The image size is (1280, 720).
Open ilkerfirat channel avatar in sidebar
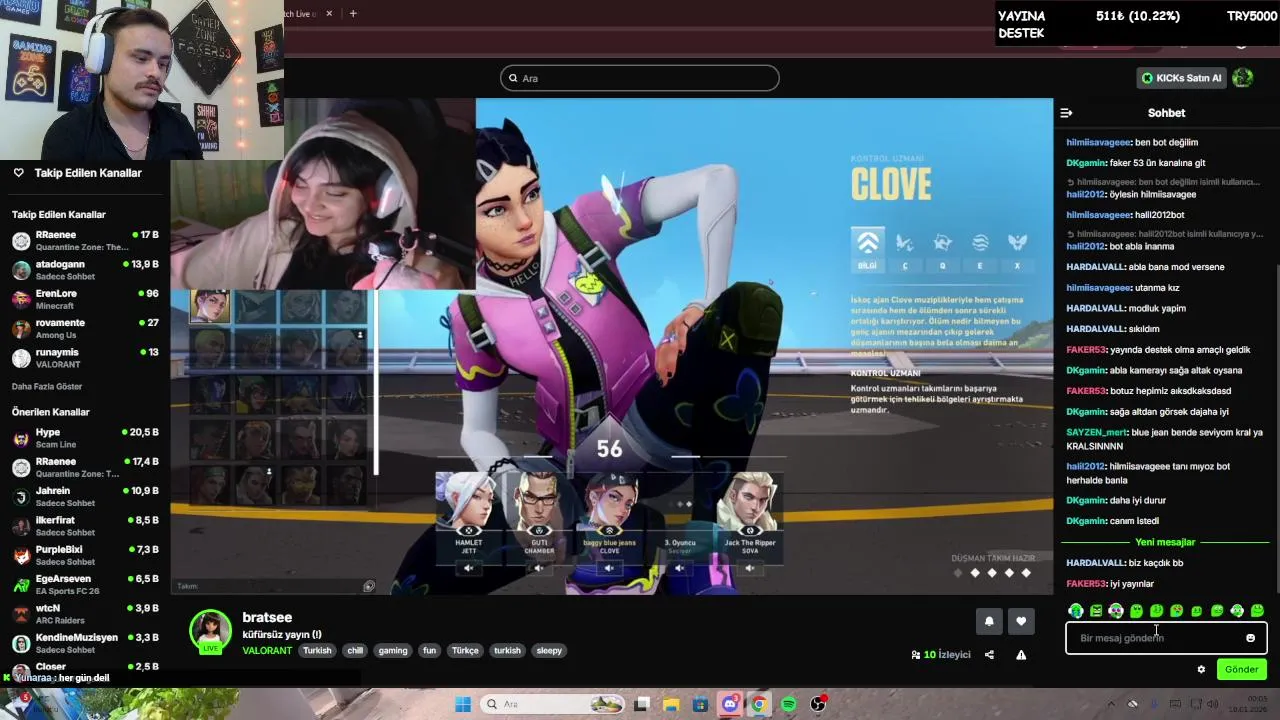[x=21, y=526]
